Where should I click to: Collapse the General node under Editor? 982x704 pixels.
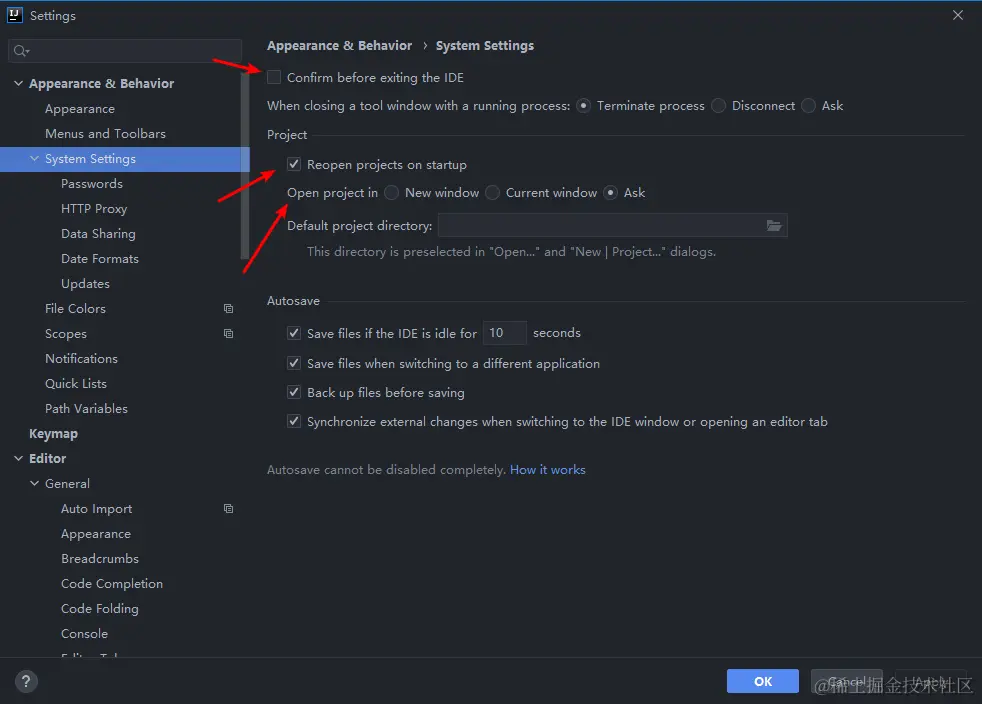click(x=34, y=484)
